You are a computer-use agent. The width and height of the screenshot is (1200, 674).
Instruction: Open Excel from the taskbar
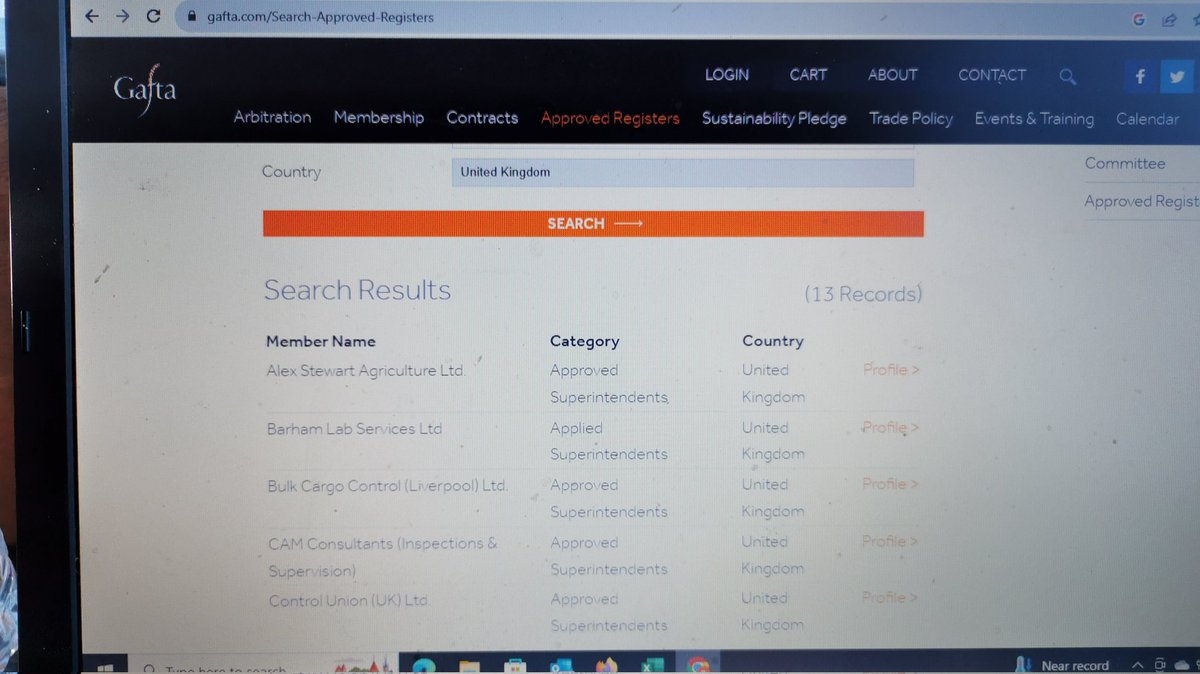(652, 666)
